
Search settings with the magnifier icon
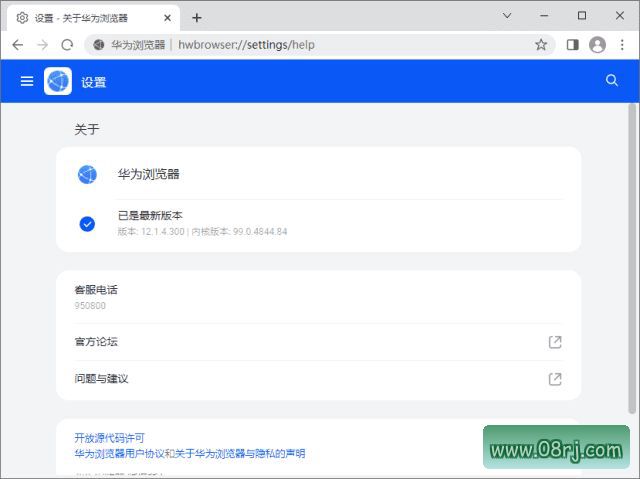click(x=611, y=80)
